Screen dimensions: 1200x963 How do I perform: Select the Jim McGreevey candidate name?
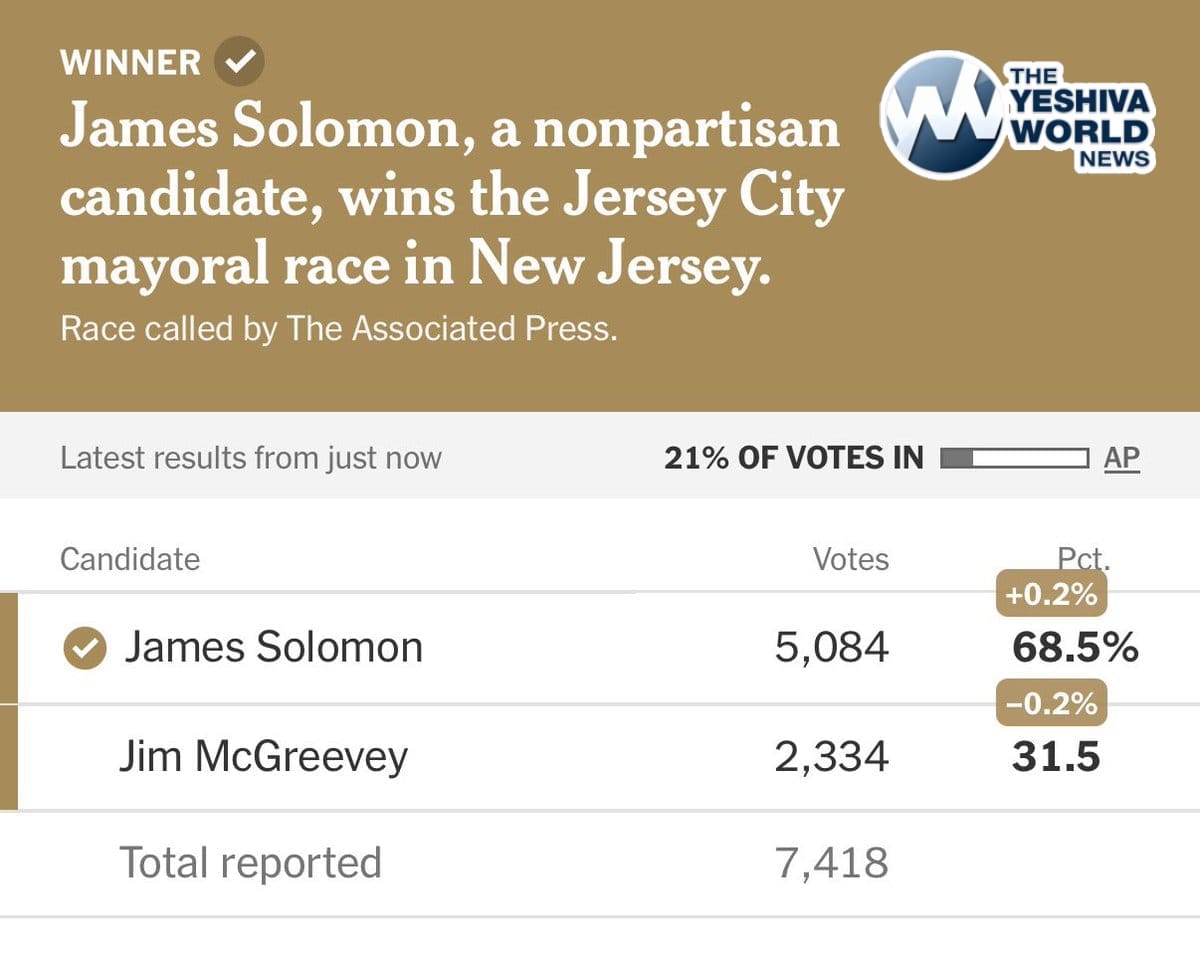263,757
